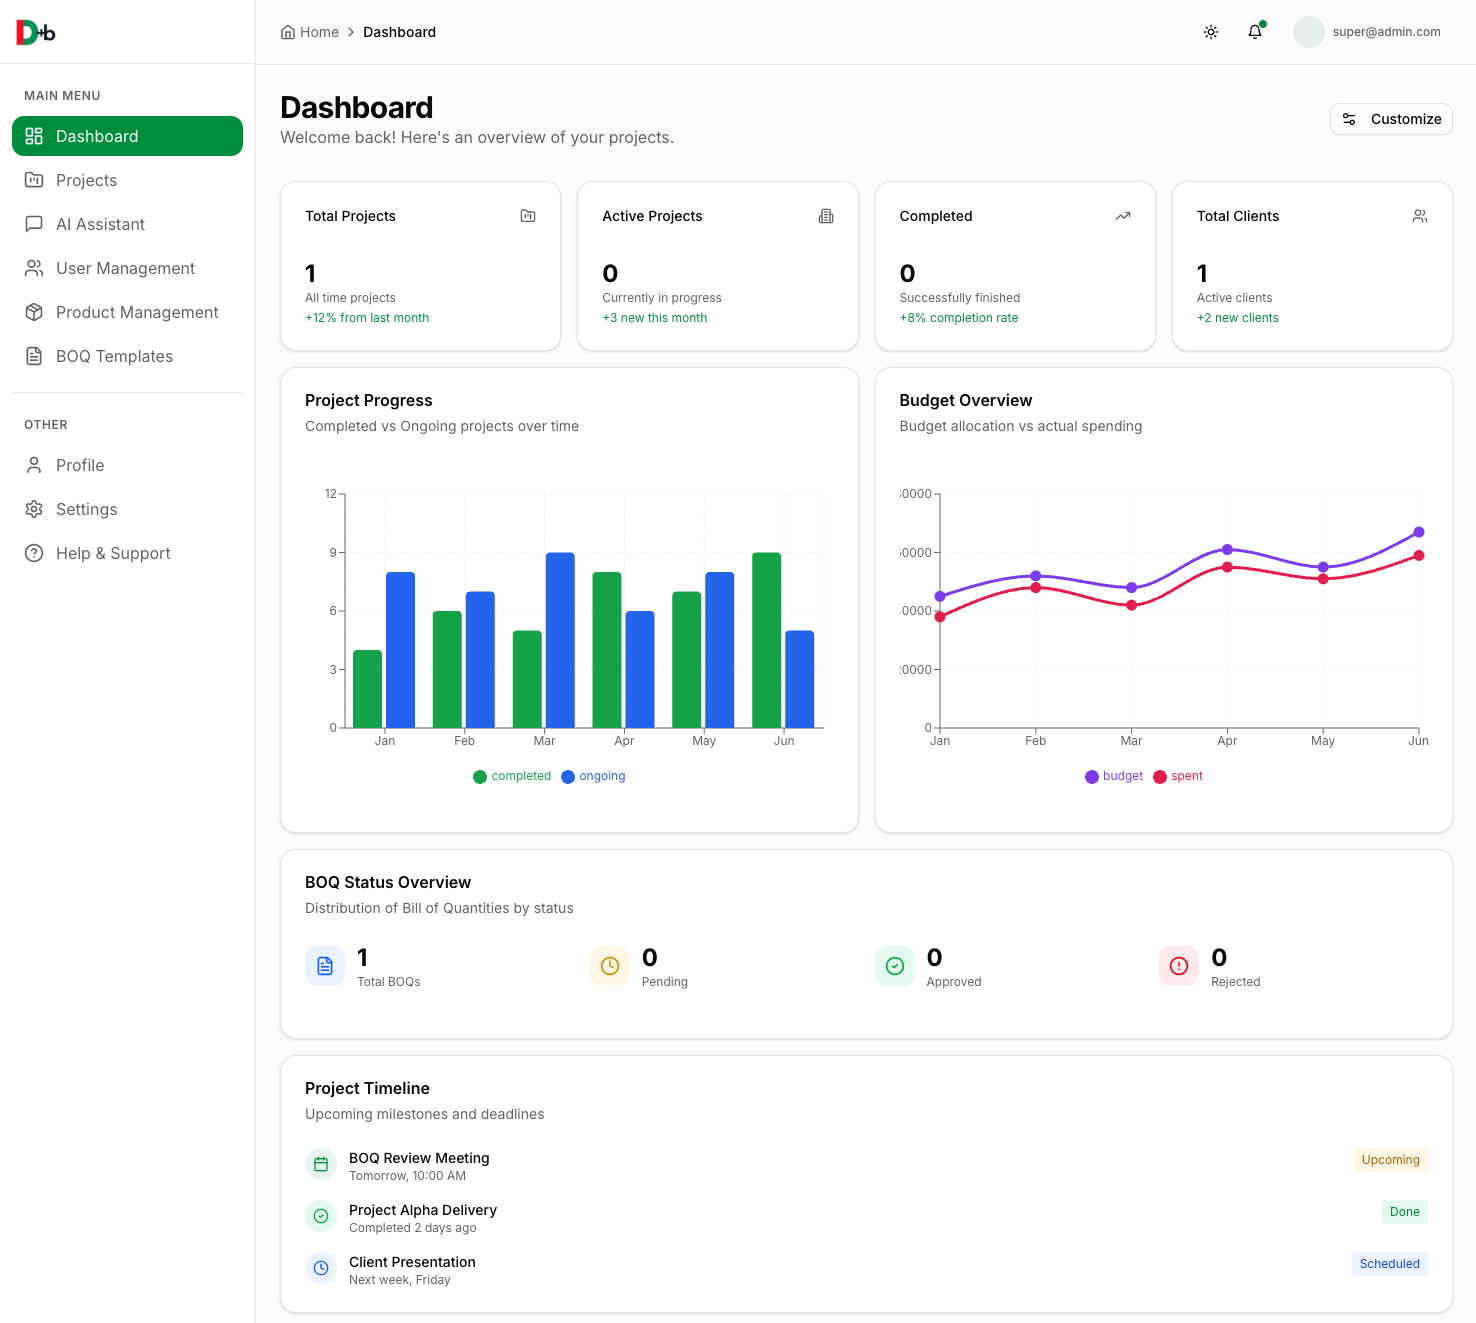Follow the Home breadcrumb link
This screenshot has width=1476, height=1323.
tap(318, 31)
